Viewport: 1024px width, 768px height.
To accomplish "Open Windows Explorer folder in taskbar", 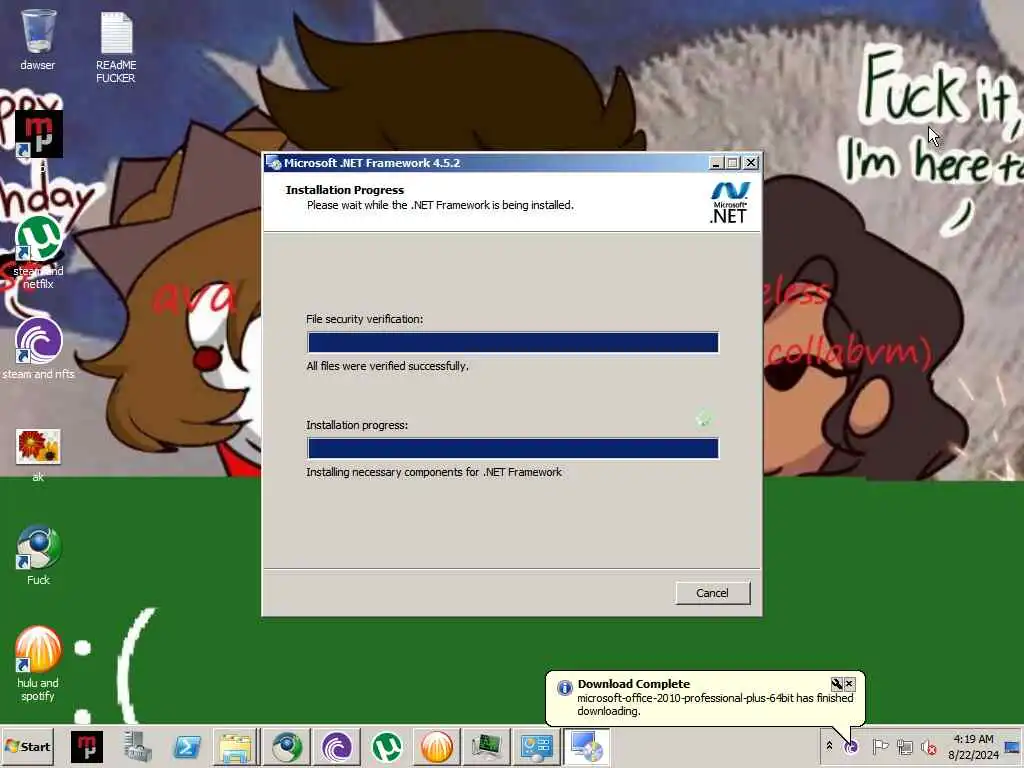I will (236, 746).
